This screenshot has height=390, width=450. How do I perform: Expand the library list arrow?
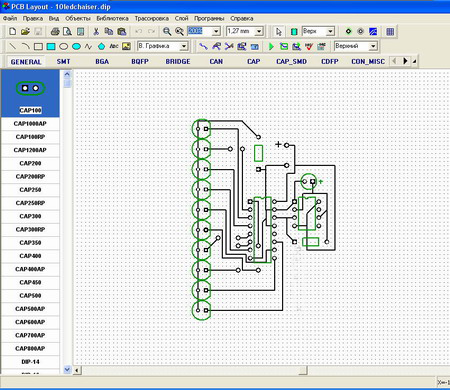[414, 61]
